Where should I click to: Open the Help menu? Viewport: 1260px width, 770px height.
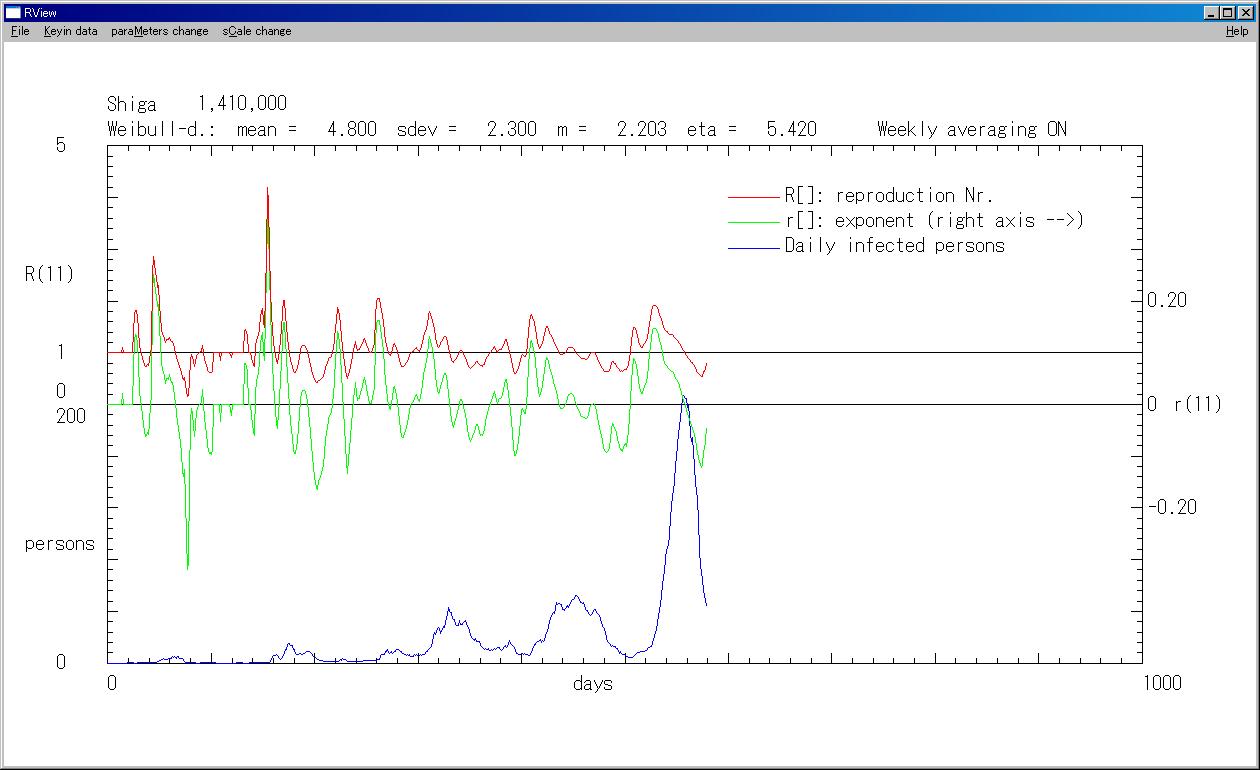tap(1237, 31)
